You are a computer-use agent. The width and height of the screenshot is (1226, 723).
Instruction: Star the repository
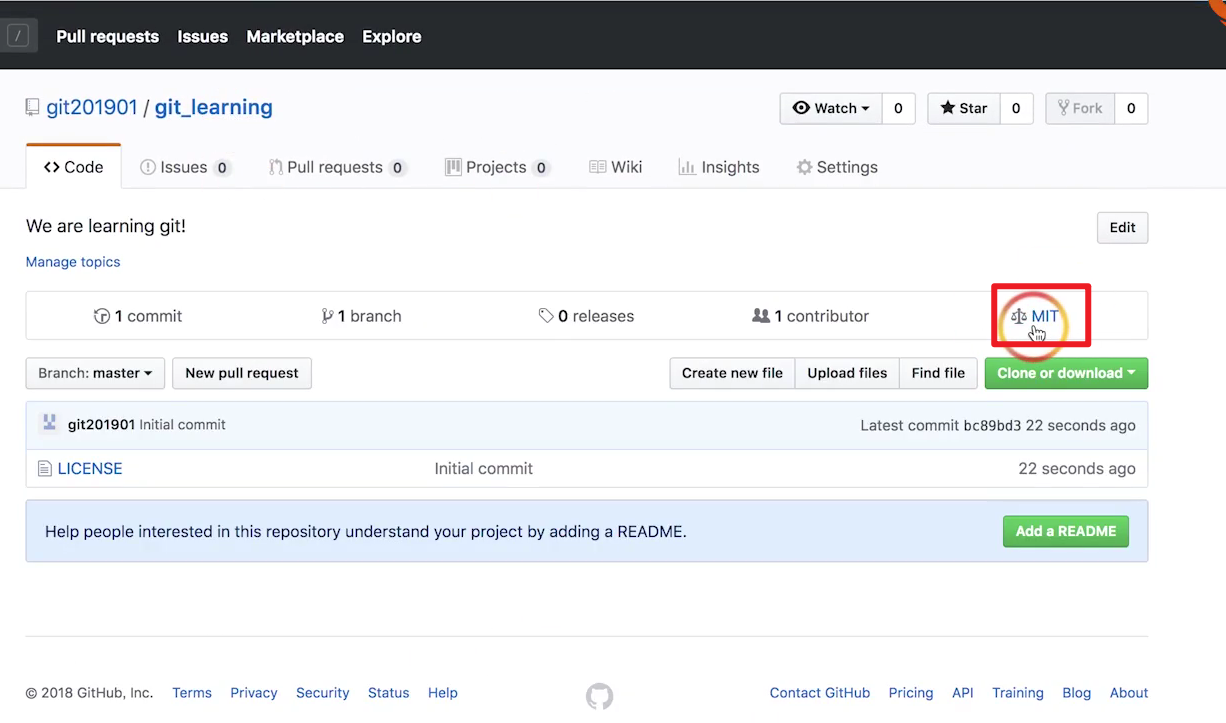tap(964, 108)
